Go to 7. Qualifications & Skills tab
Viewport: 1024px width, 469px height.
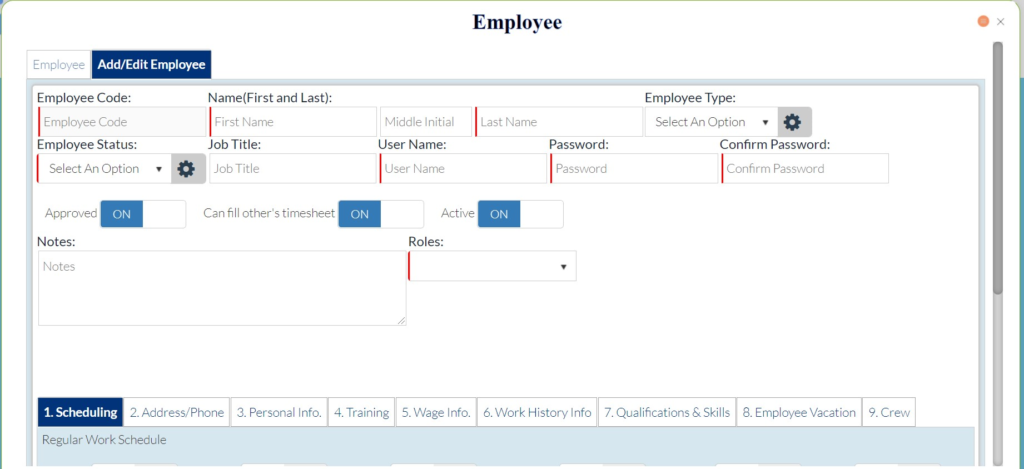(667, 412)
